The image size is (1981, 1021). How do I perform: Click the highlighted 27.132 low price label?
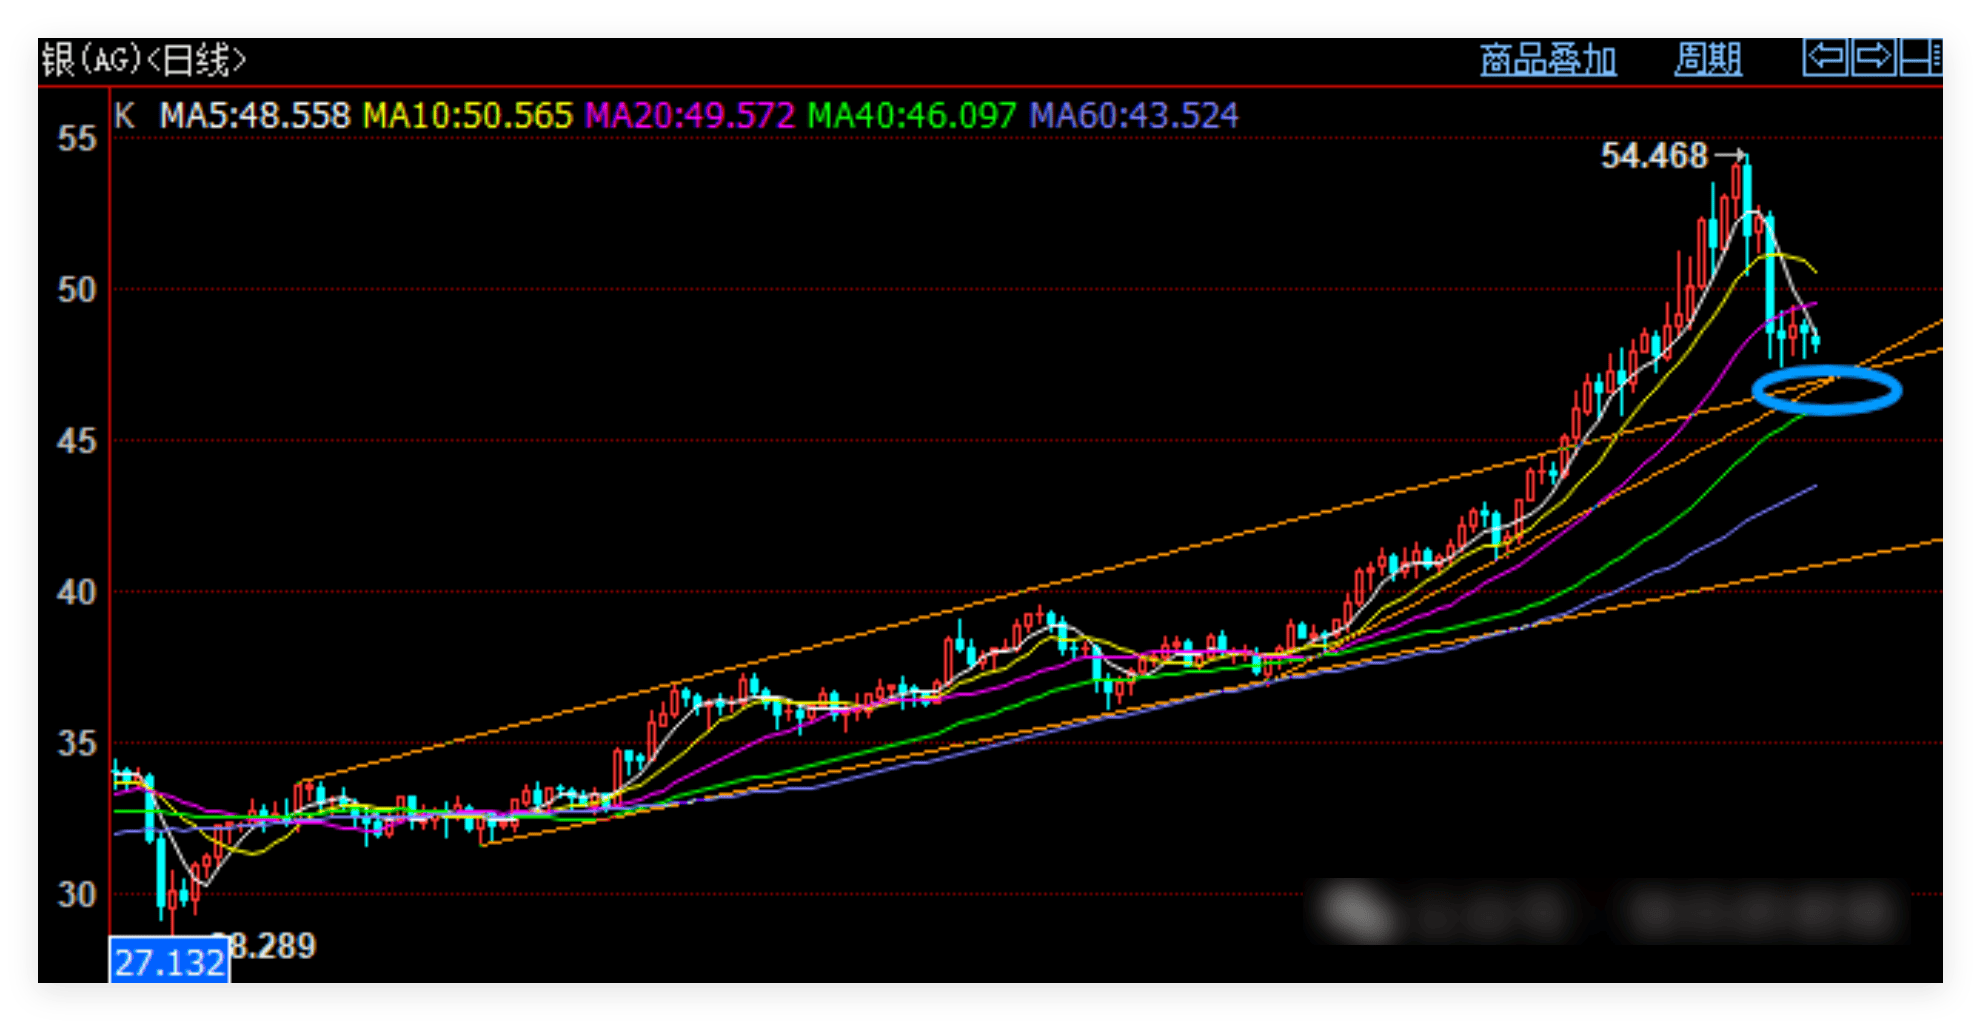pyautogui.click(x=169, y=962)
